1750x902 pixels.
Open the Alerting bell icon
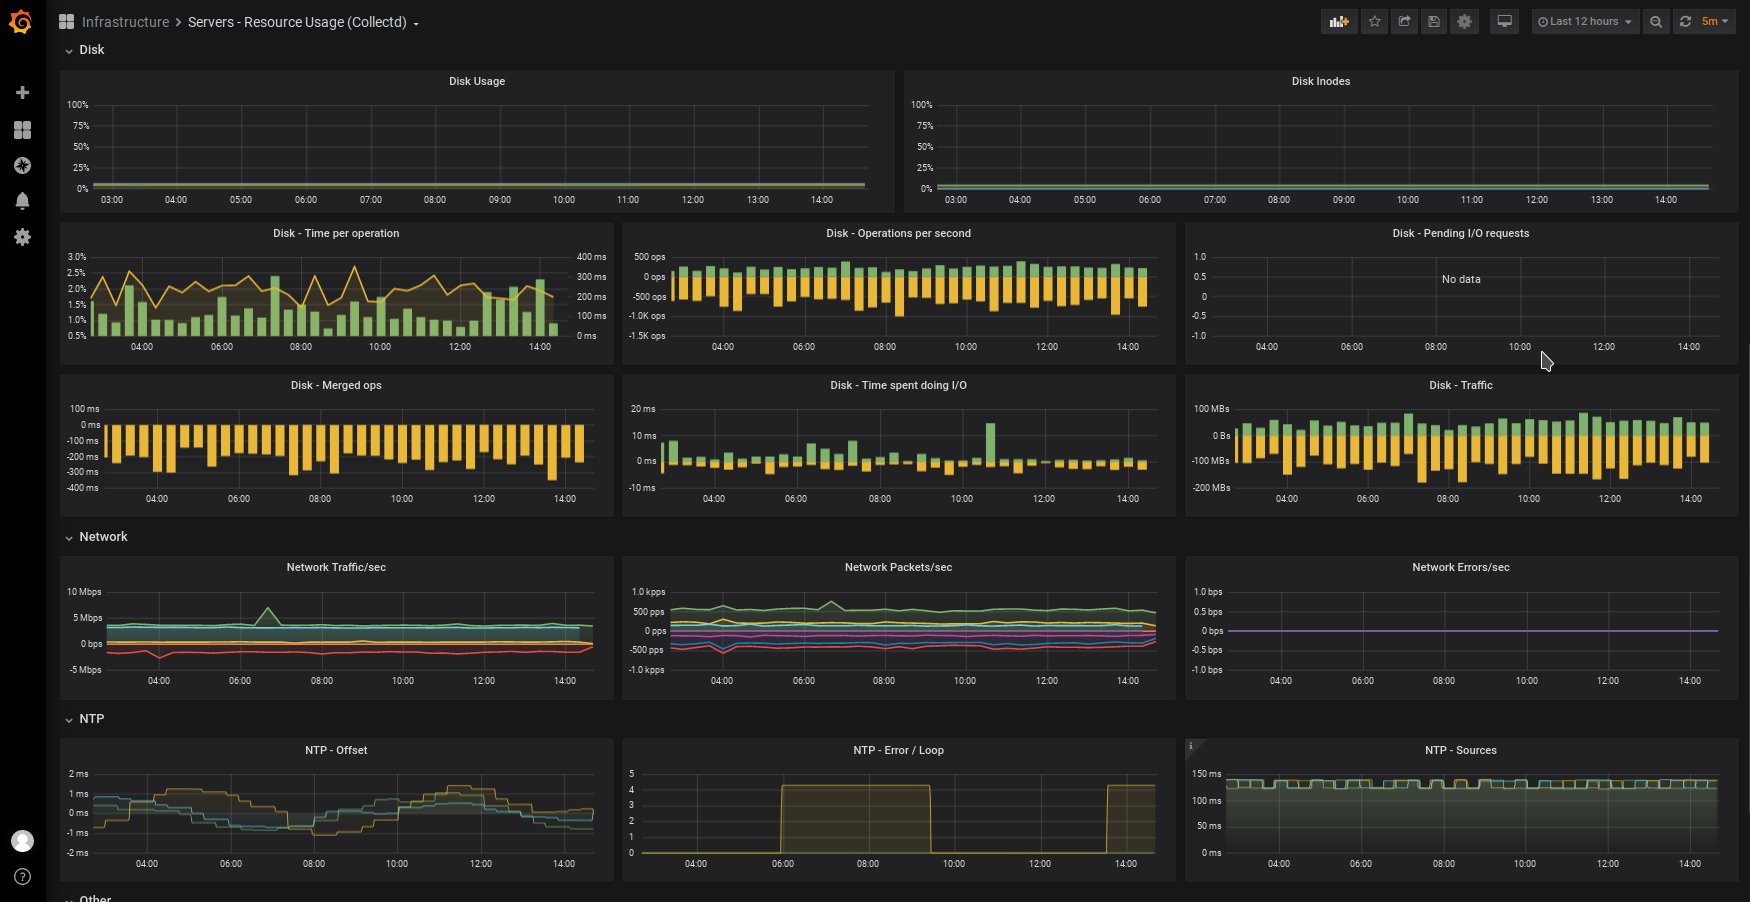click(x=22, y=201)
